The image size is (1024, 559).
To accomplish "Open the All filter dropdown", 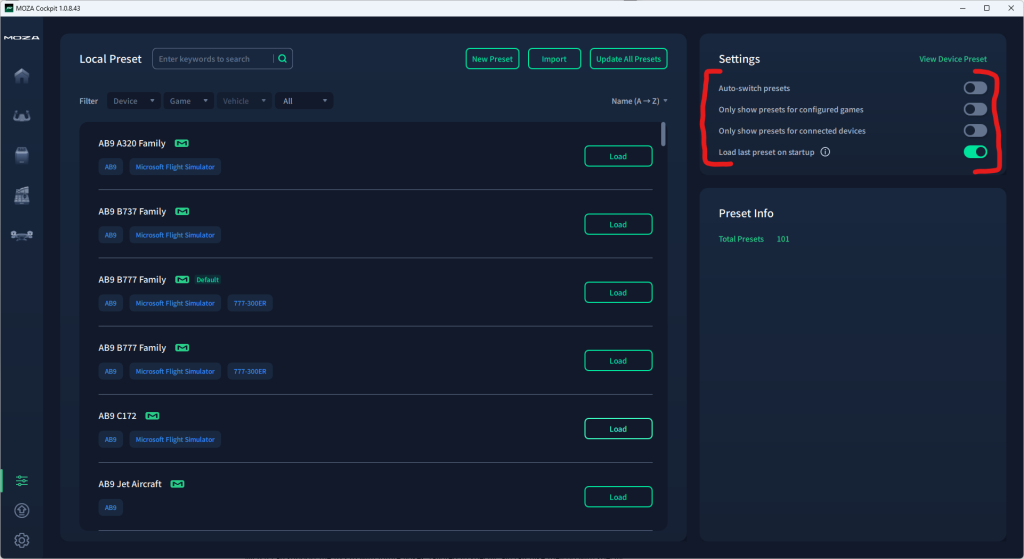I will click(x=304, y=101).
